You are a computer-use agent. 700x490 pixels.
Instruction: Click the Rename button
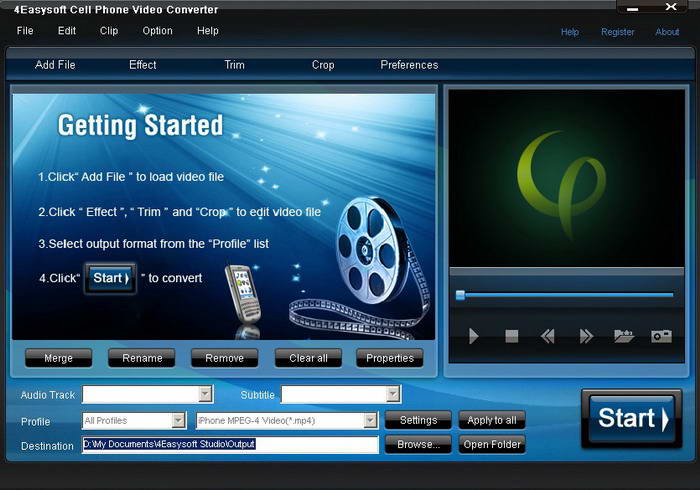(142, 358)
